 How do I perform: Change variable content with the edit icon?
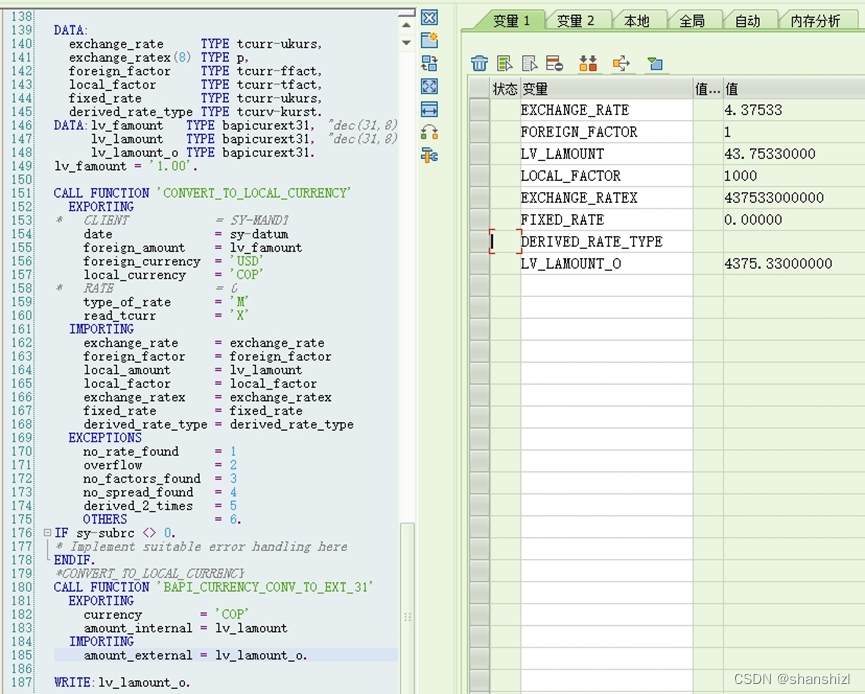tap(505, 63)
